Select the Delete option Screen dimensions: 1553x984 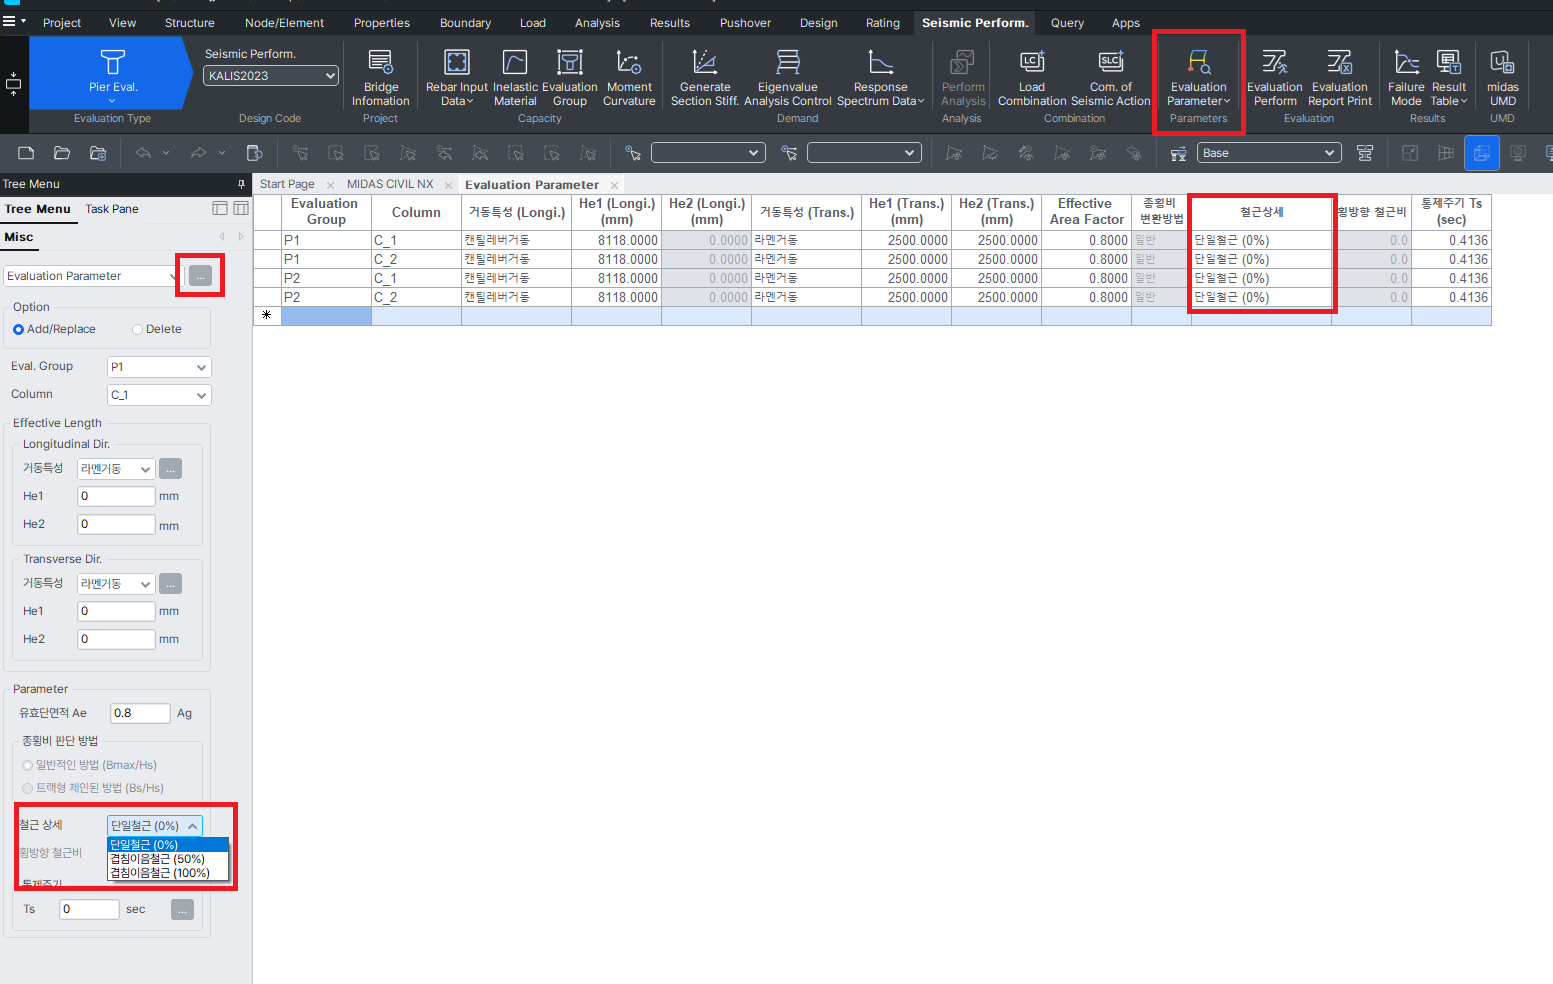(x=157, y=329)
